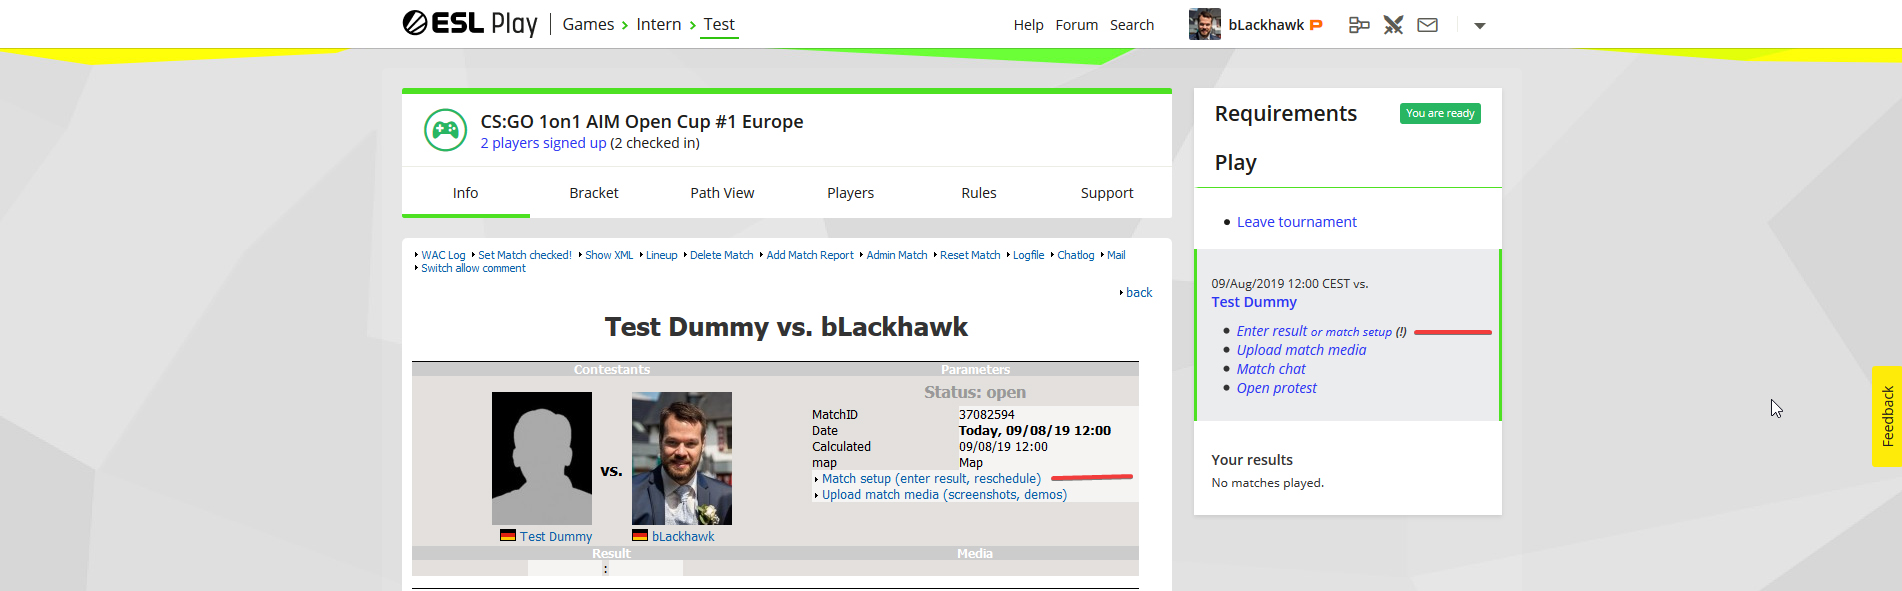This screenshot has width=1902, height=591.
Task: Open the crossed swords matches icon
Action: (1393, 25)
